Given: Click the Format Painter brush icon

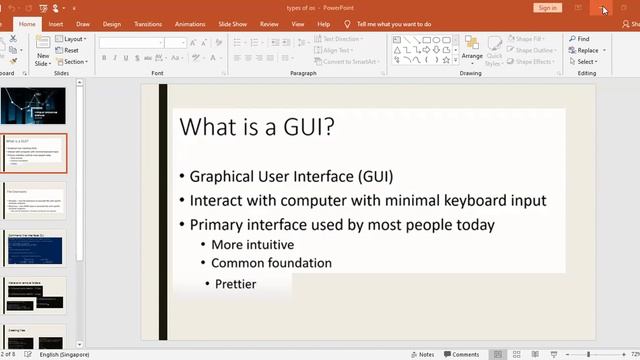Looking at the screenshot, I should pyautogui.click(x=13, y=61).
